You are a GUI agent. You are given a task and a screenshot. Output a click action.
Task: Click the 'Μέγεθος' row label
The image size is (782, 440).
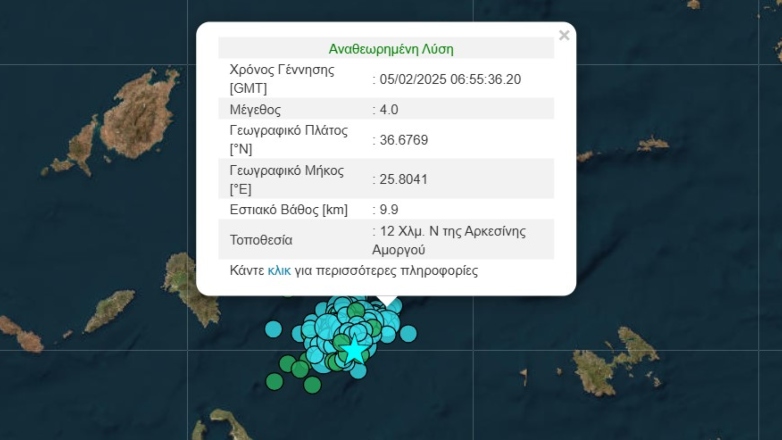click(255, 109)
